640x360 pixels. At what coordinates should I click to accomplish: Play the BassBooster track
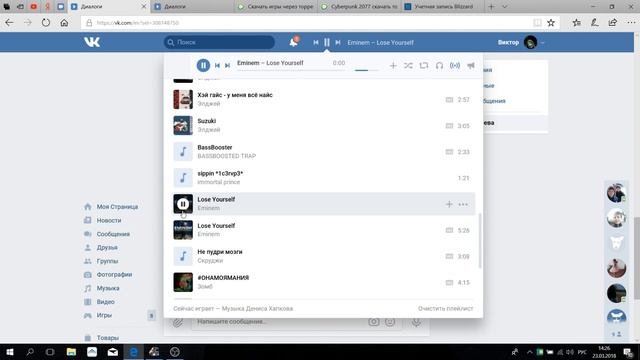pos(183,151)
